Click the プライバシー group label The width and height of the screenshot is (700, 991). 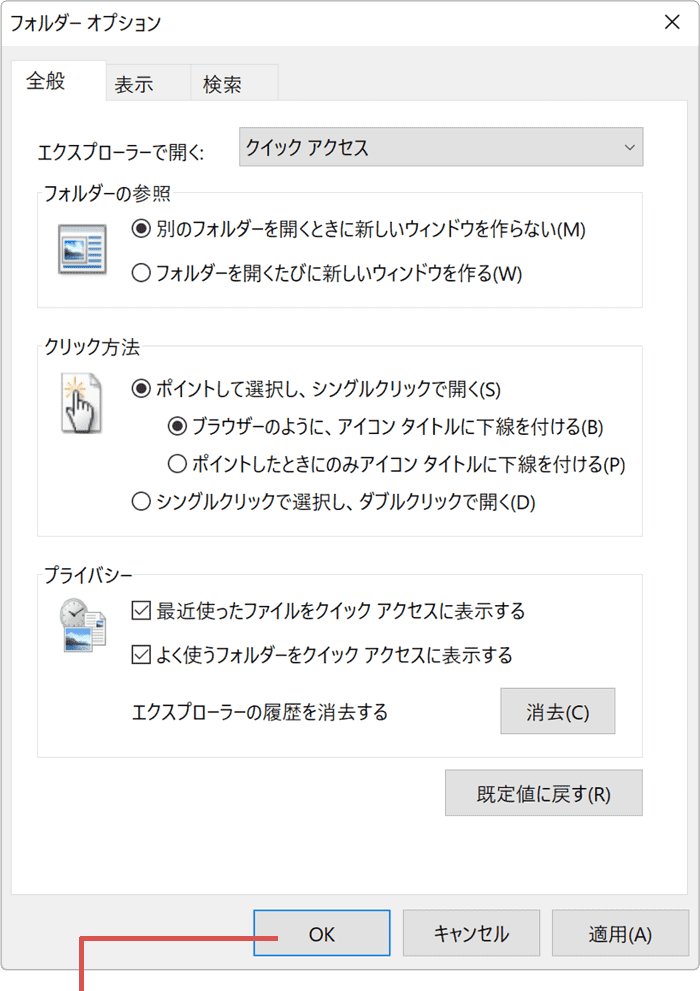tap(88, 575)
